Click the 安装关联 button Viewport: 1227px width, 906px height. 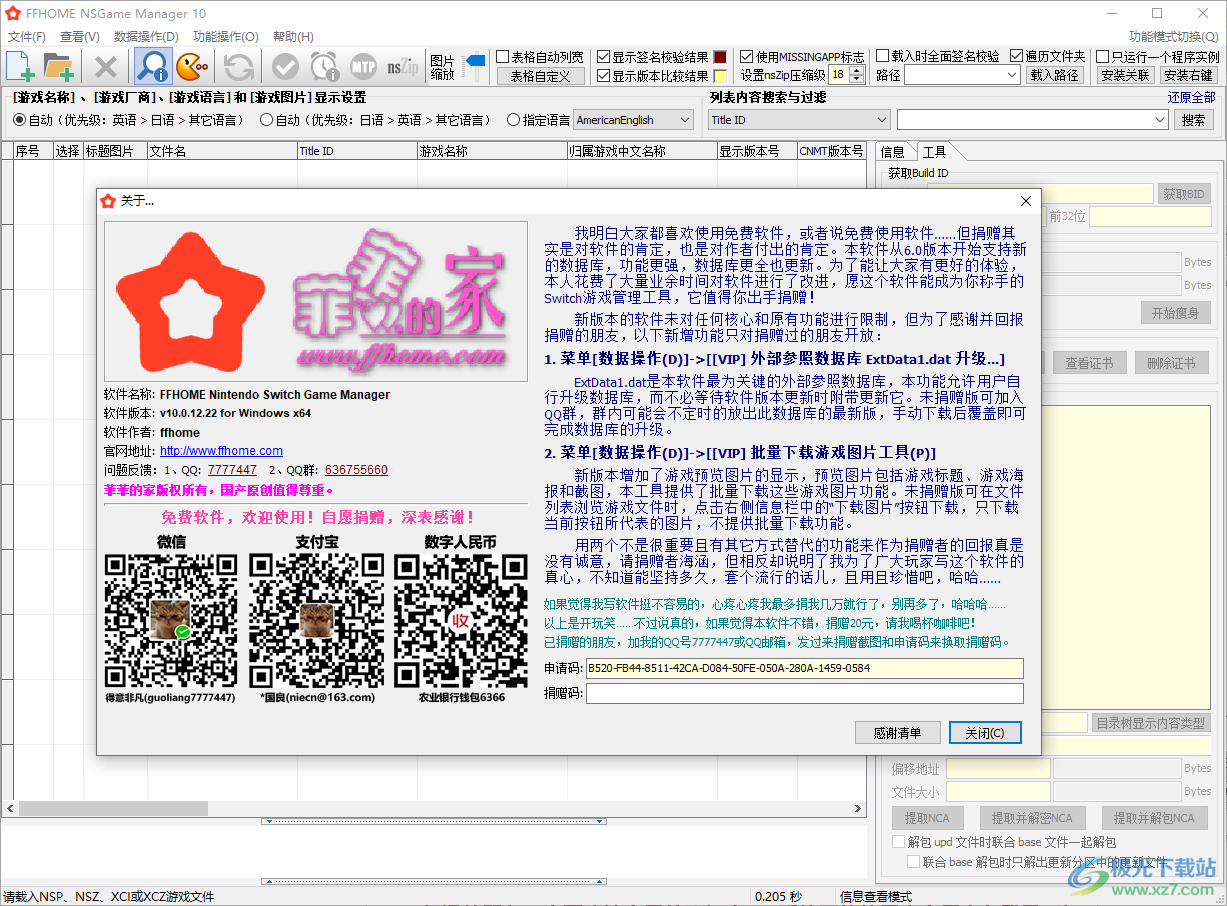coord(1125,75)
